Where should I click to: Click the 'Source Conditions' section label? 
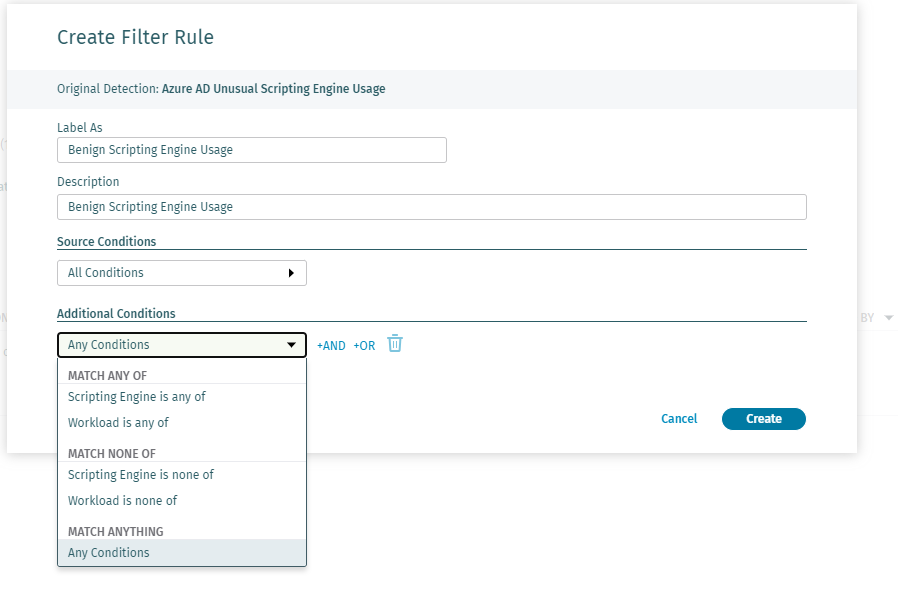[107, 242]
